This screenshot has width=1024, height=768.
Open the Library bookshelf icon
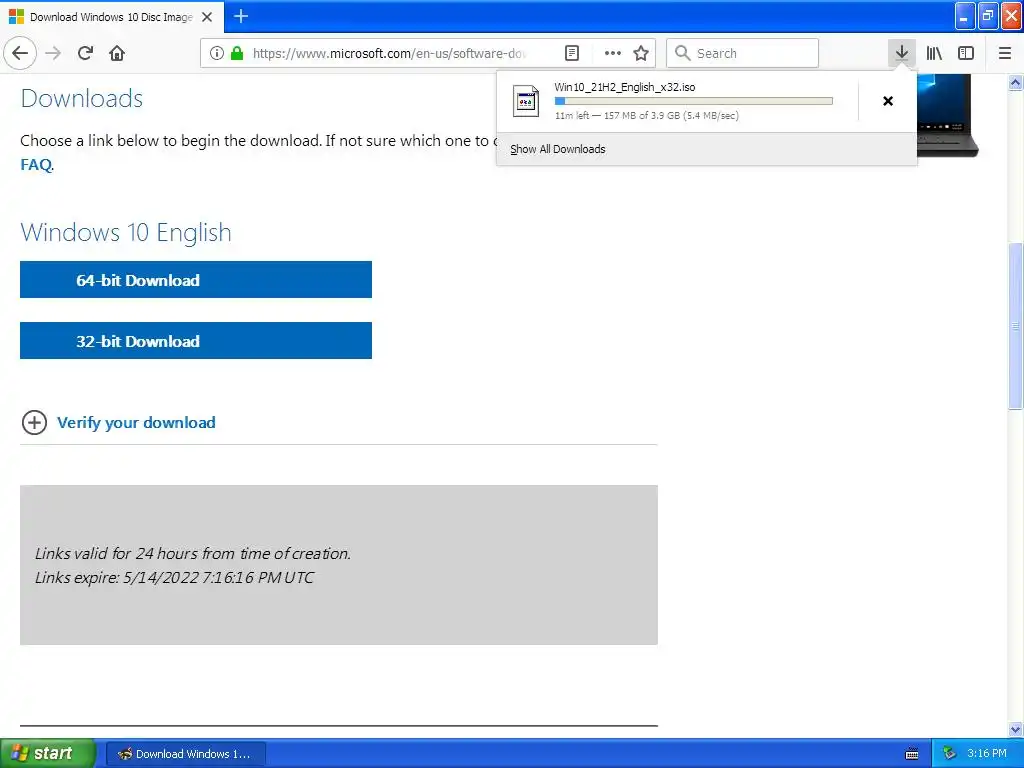pos(935,53)
